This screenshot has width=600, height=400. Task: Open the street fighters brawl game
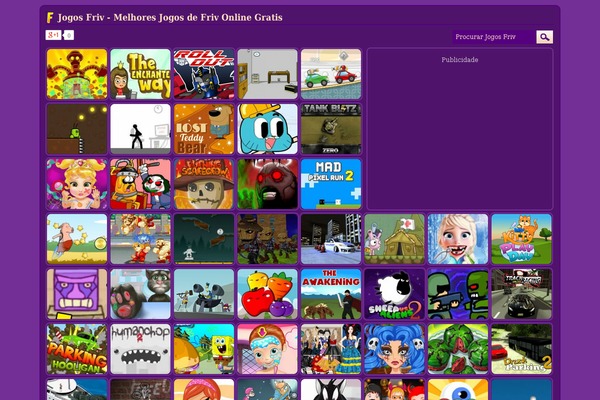[x=140, y=239]
